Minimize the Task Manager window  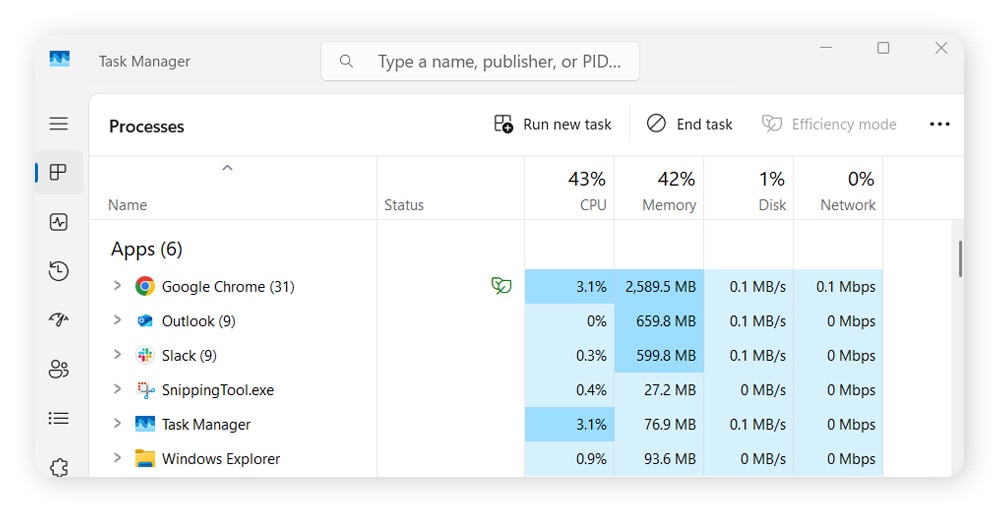pyautogui.click(x=826, y=48)
